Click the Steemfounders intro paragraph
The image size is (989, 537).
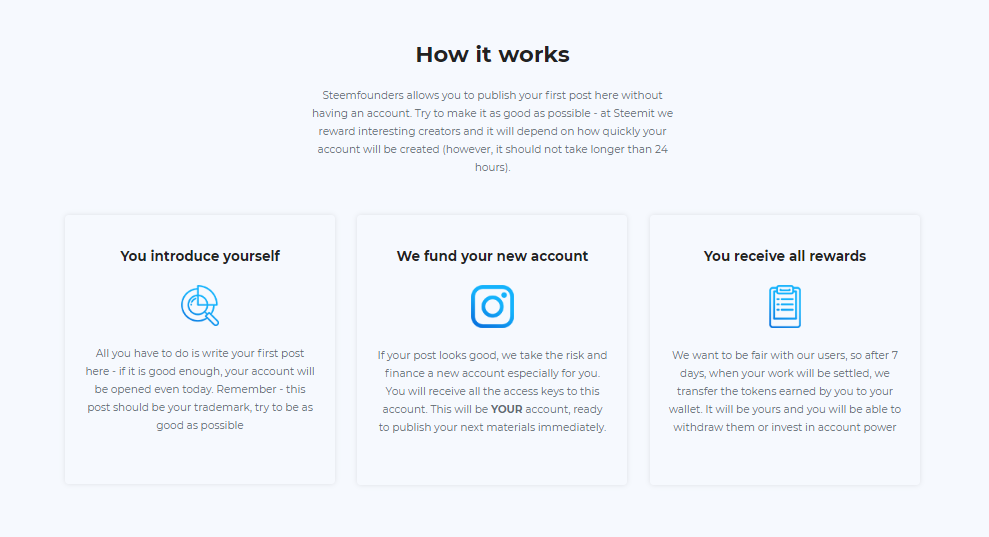point(493,131)
